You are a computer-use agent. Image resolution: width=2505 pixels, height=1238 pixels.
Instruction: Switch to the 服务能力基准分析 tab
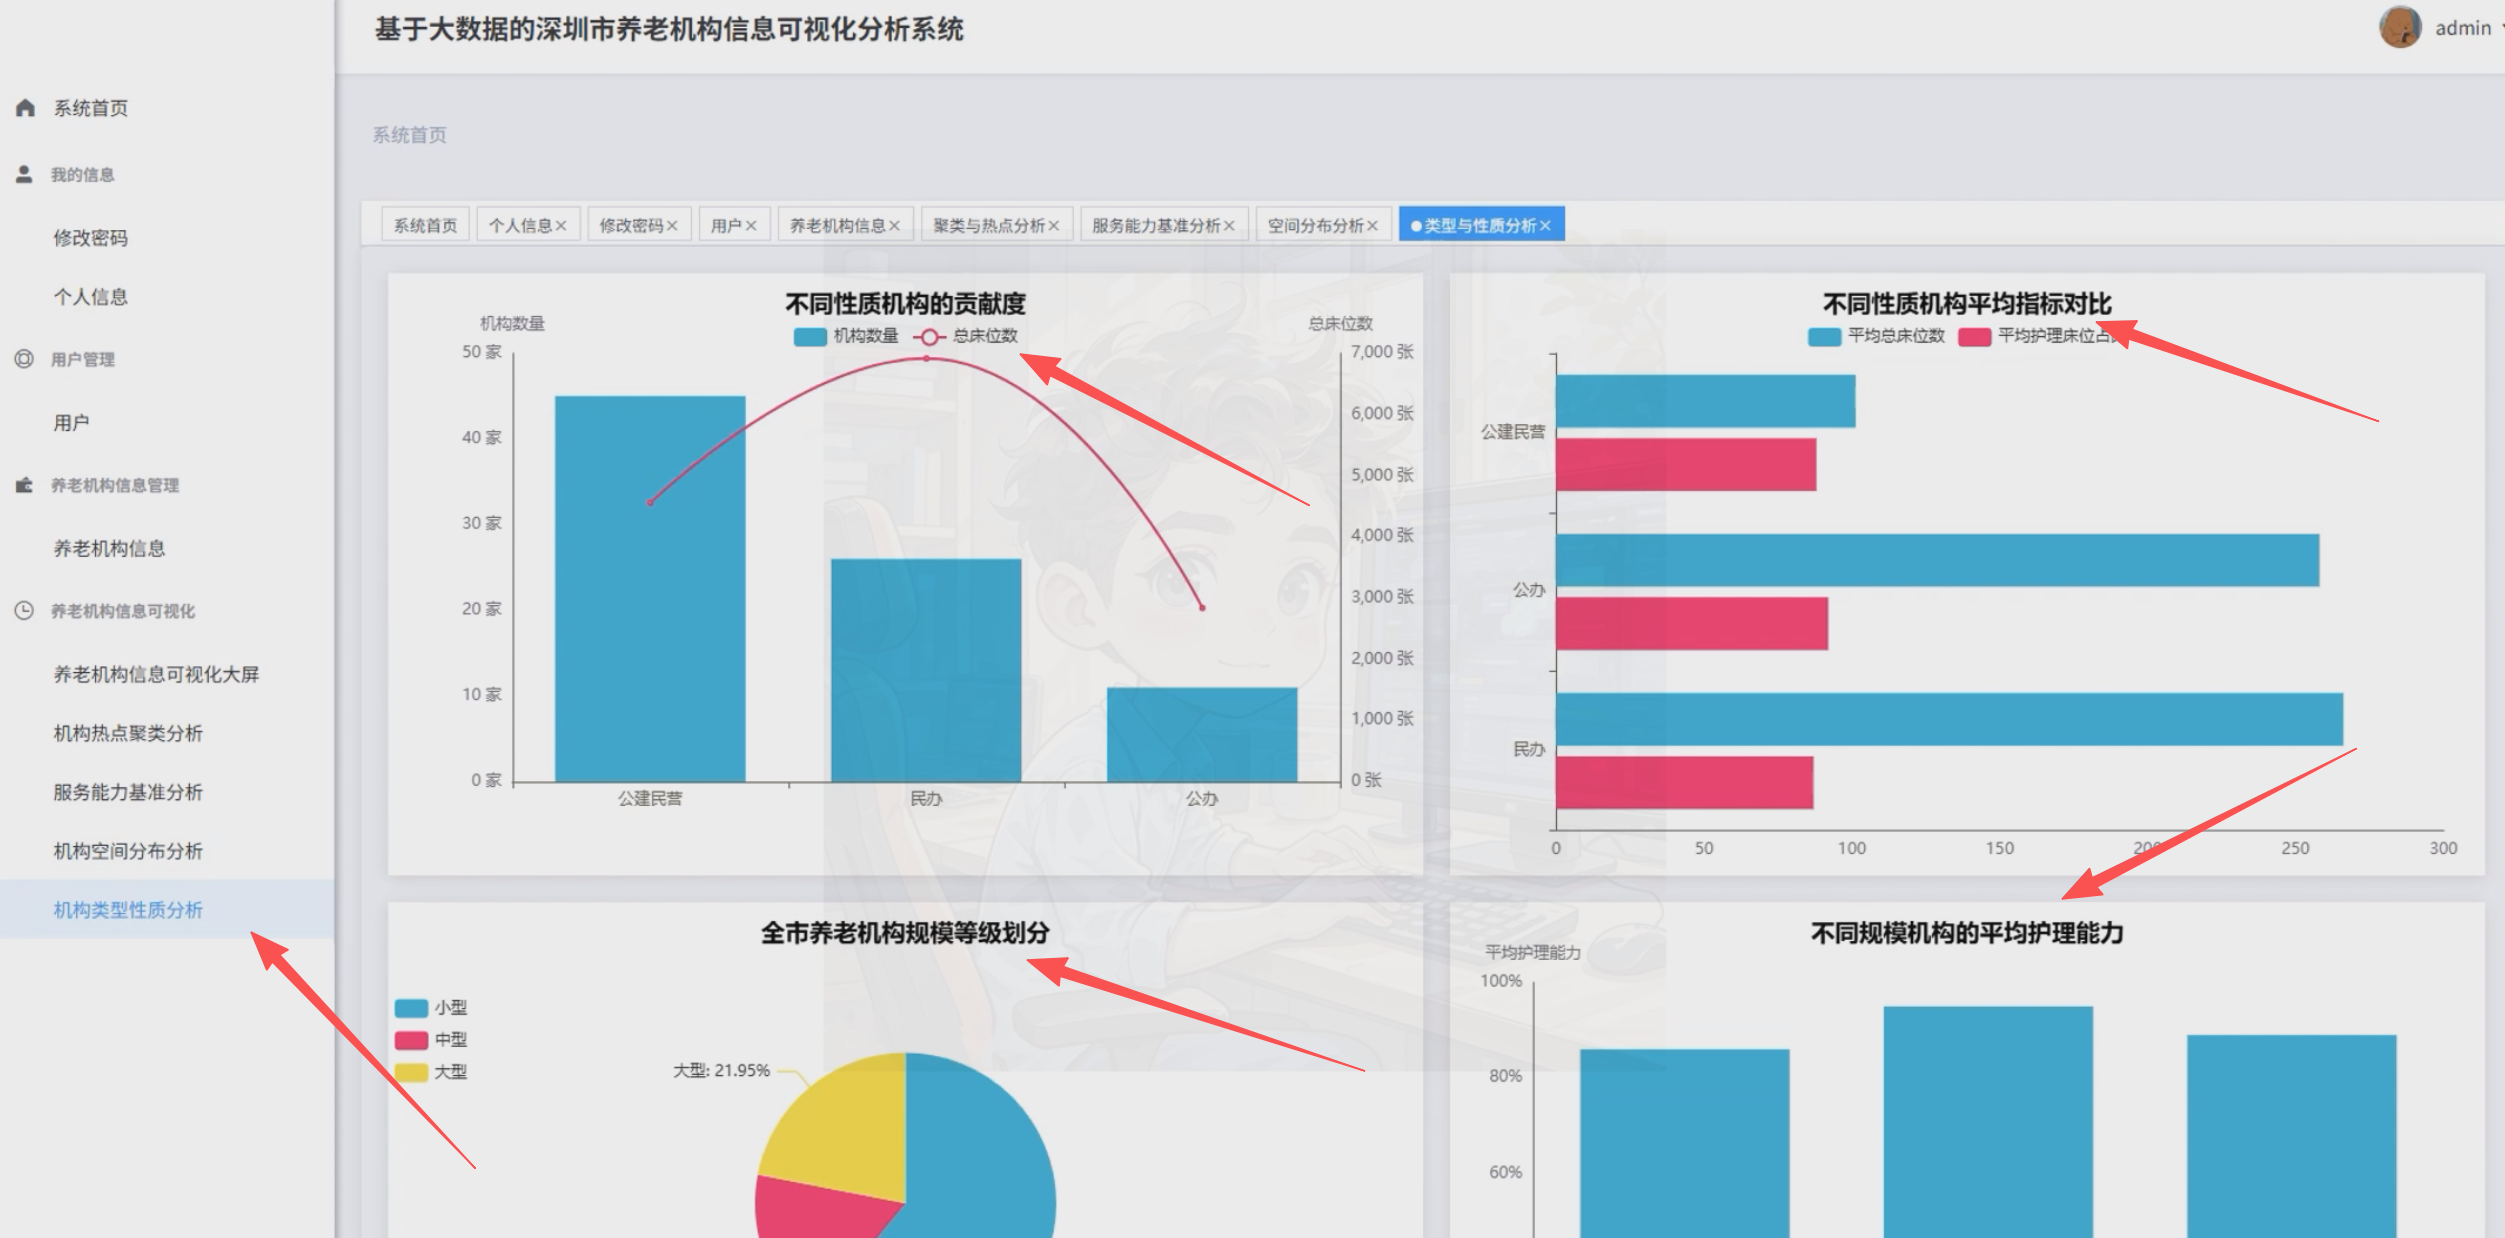[x=1155, y=226]
